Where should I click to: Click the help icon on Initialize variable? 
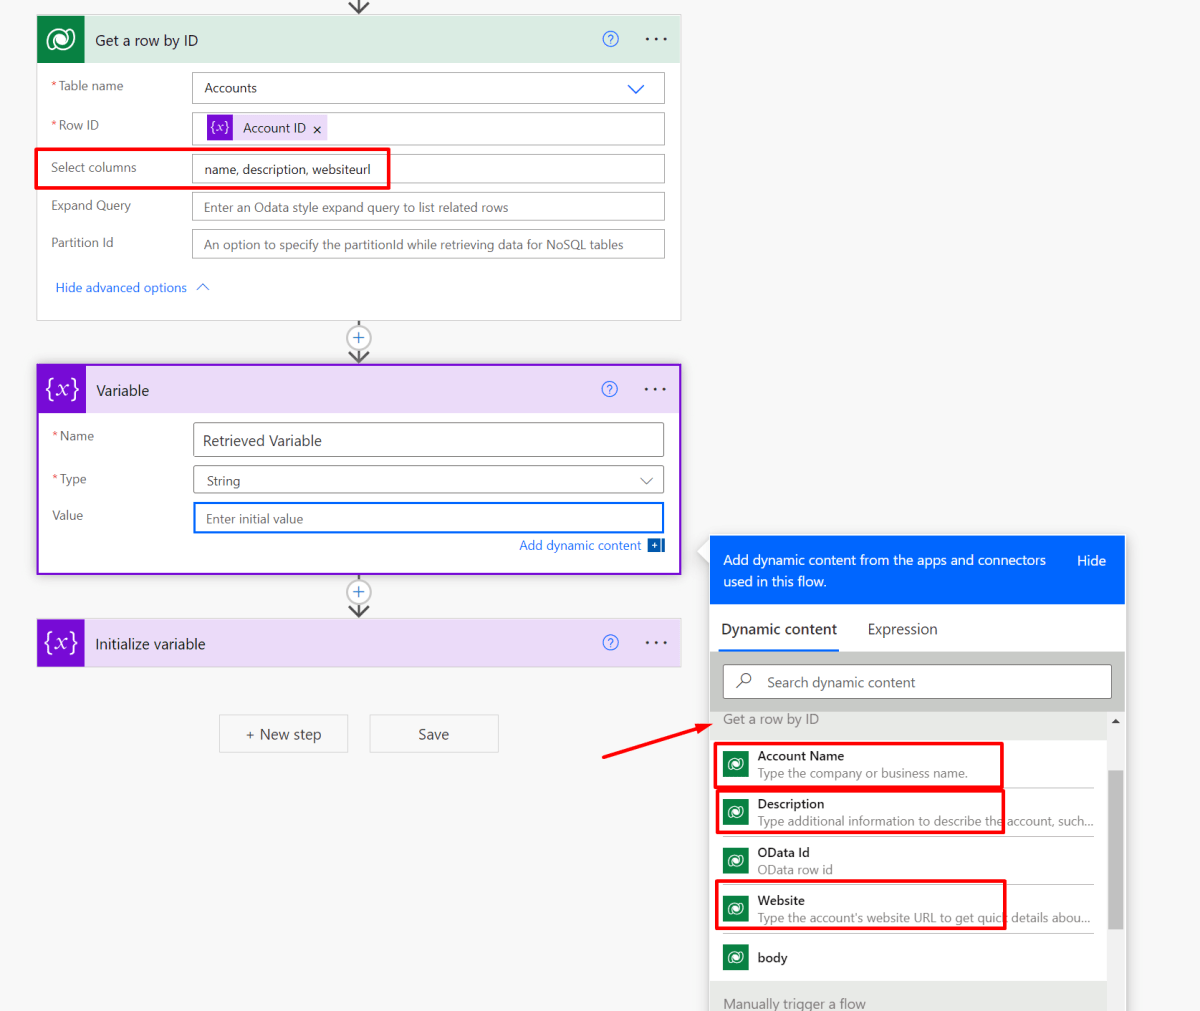tap(610, 643)
